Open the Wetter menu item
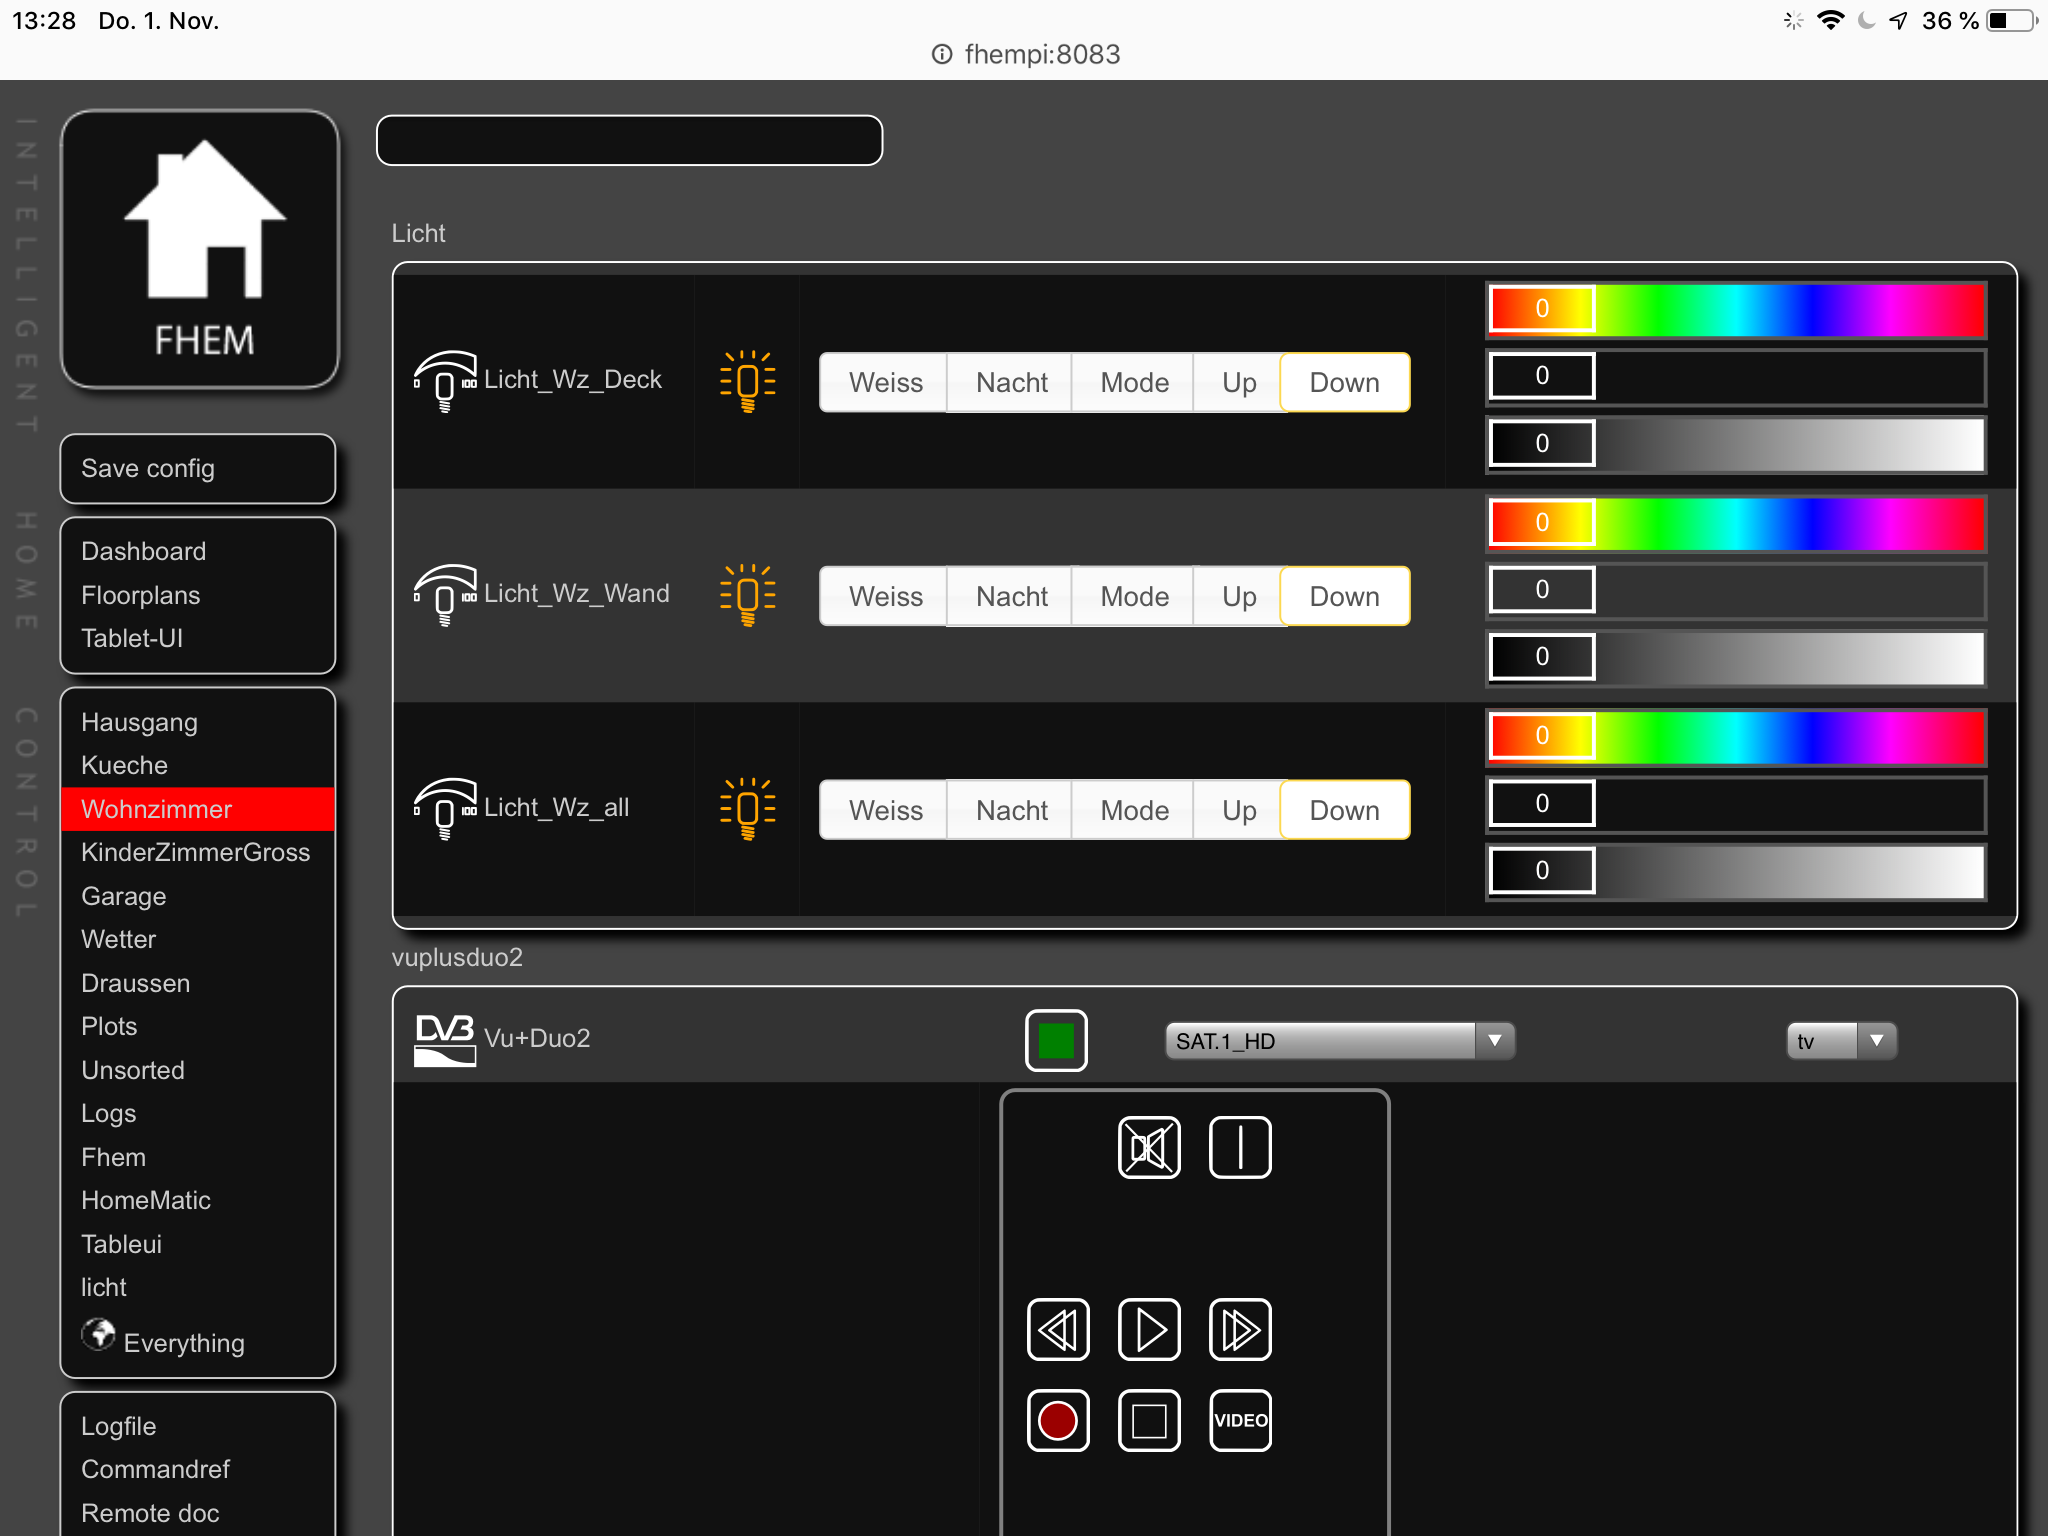Screen dimensions: 2048x1536 click(118, 939)
